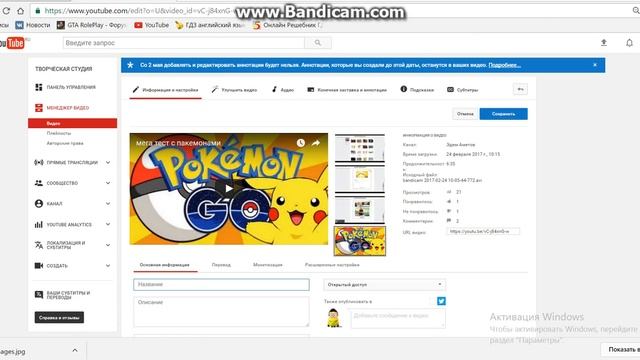The width and height of the screenshot is (640, 360).
Task: Select the Монетизация sub-tab
Action: point(268,265)
